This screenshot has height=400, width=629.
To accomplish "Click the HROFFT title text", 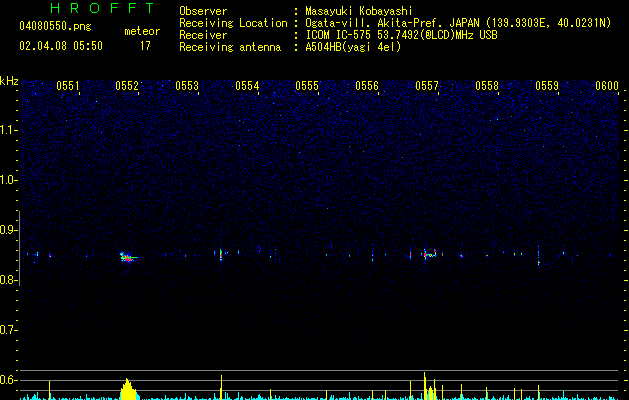I will pos(102,8).
